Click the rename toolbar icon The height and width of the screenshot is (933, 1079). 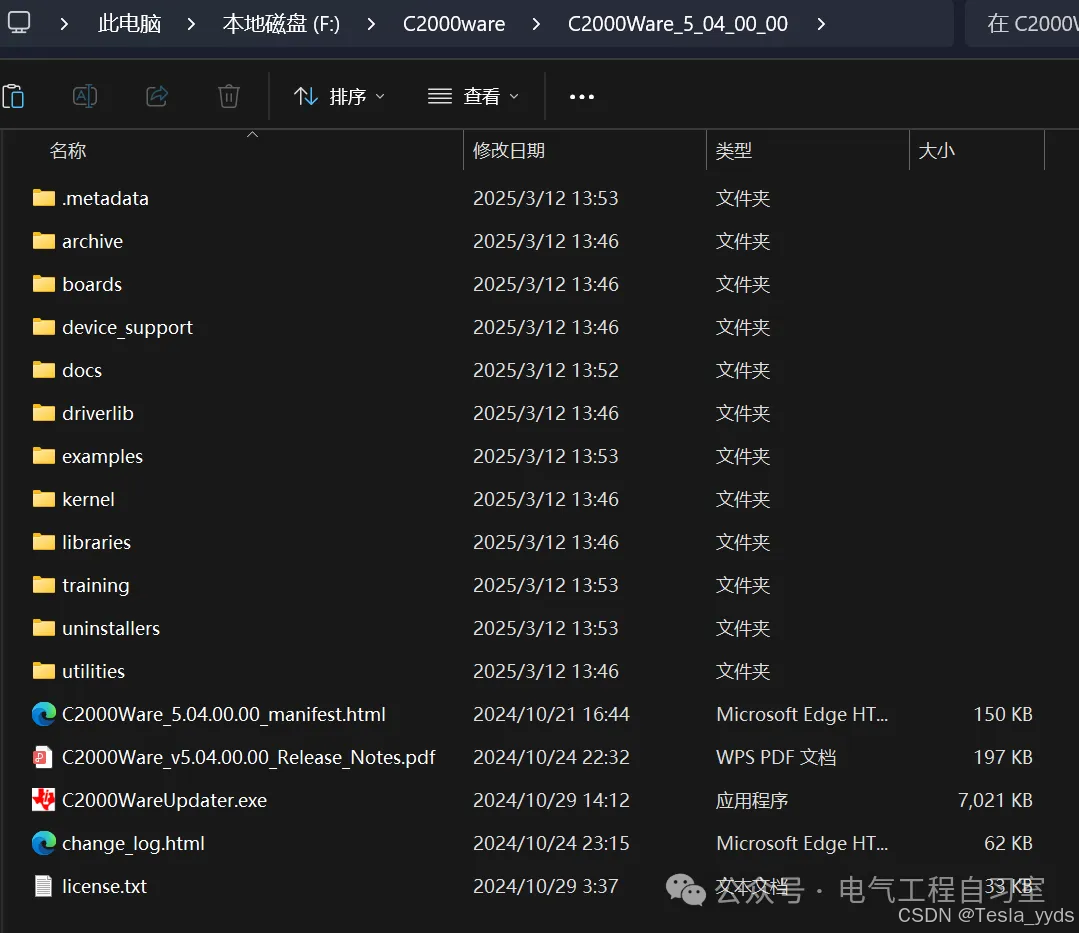pyautogui.click(x=85, y=96)
